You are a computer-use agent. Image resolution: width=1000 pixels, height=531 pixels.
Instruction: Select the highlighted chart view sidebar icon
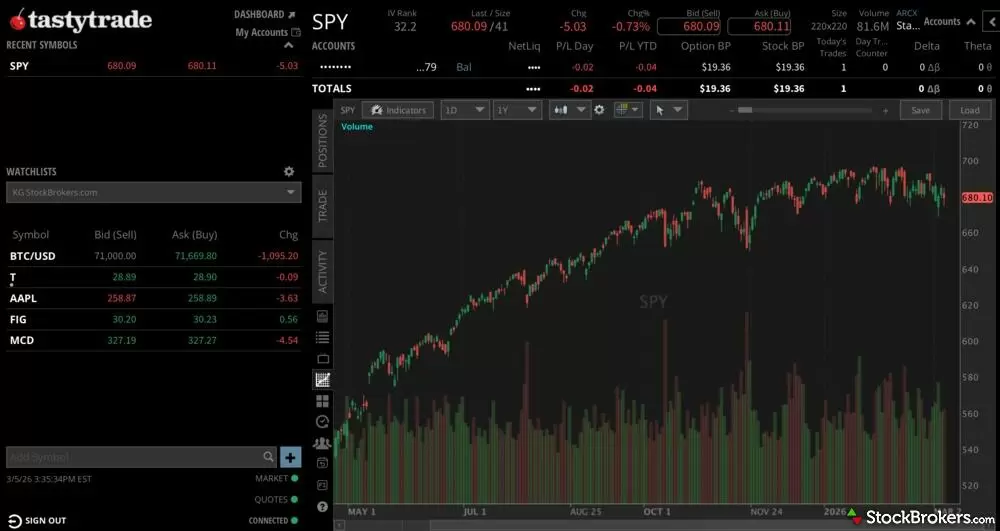click(322, 380)
